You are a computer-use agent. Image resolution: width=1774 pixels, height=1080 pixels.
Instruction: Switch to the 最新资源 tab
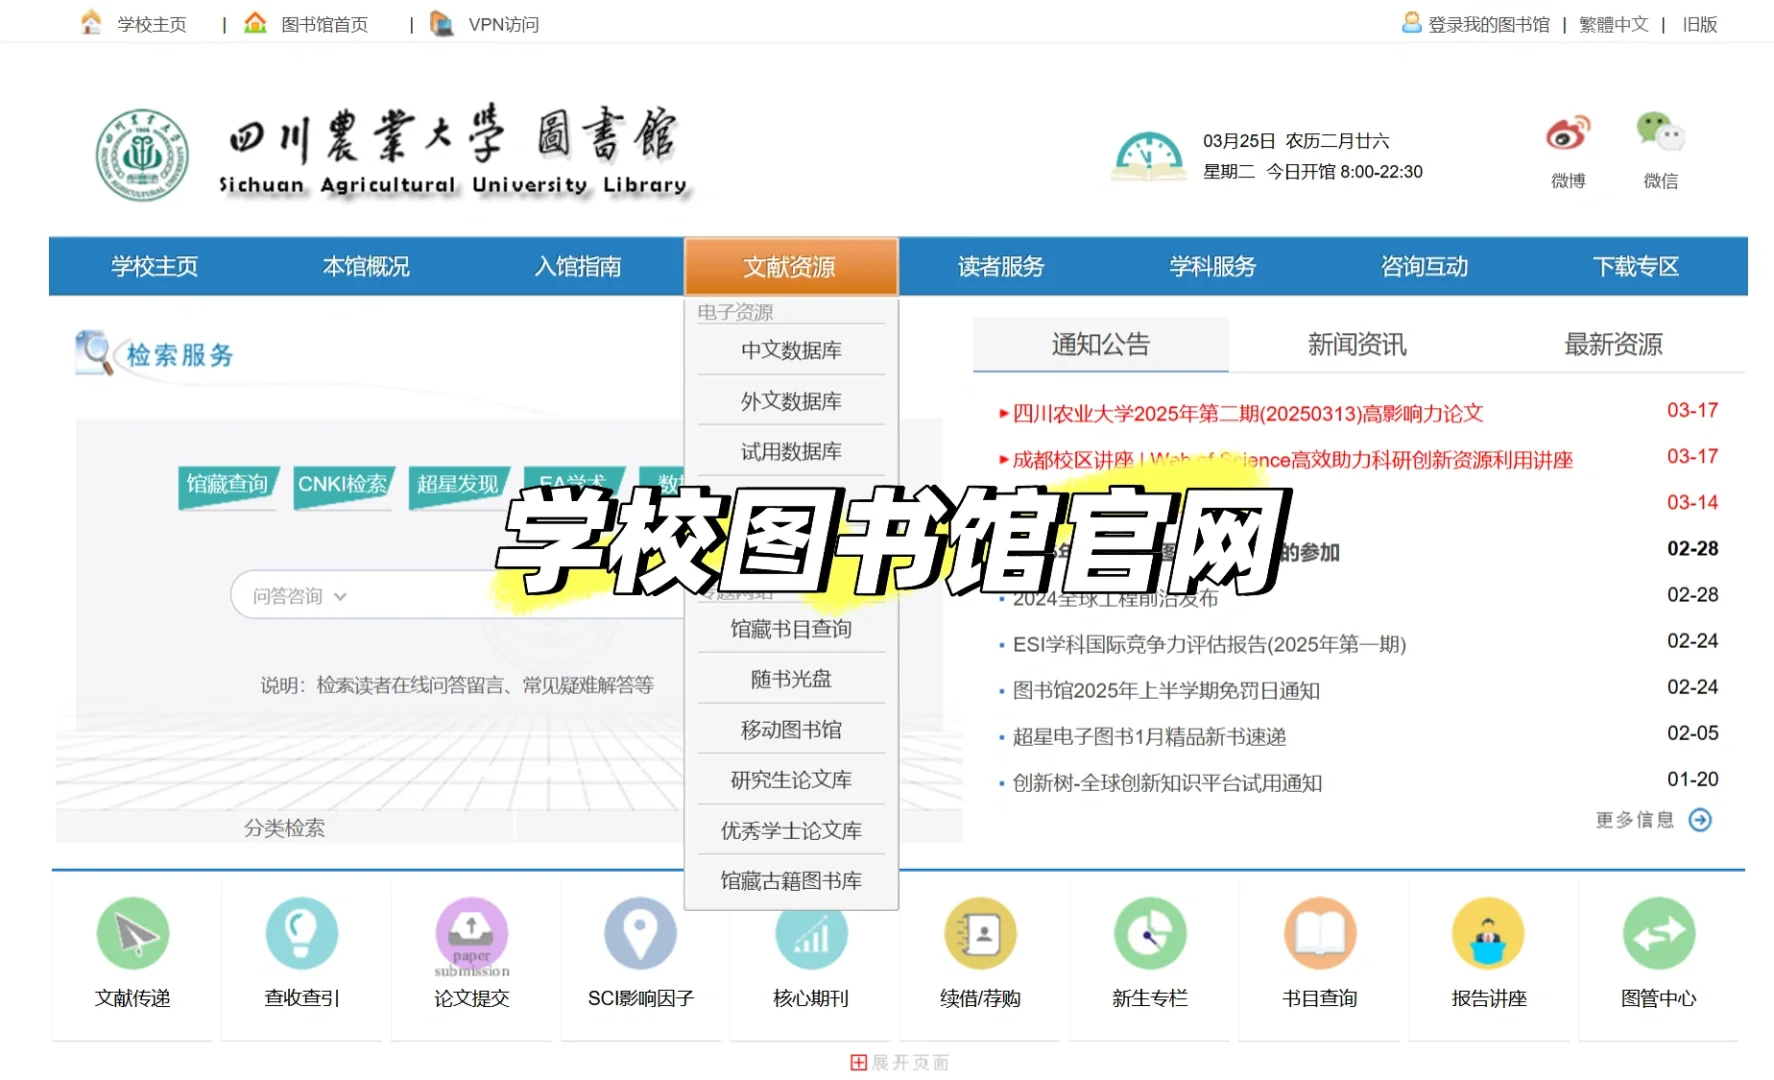[x=1613, y=344]
